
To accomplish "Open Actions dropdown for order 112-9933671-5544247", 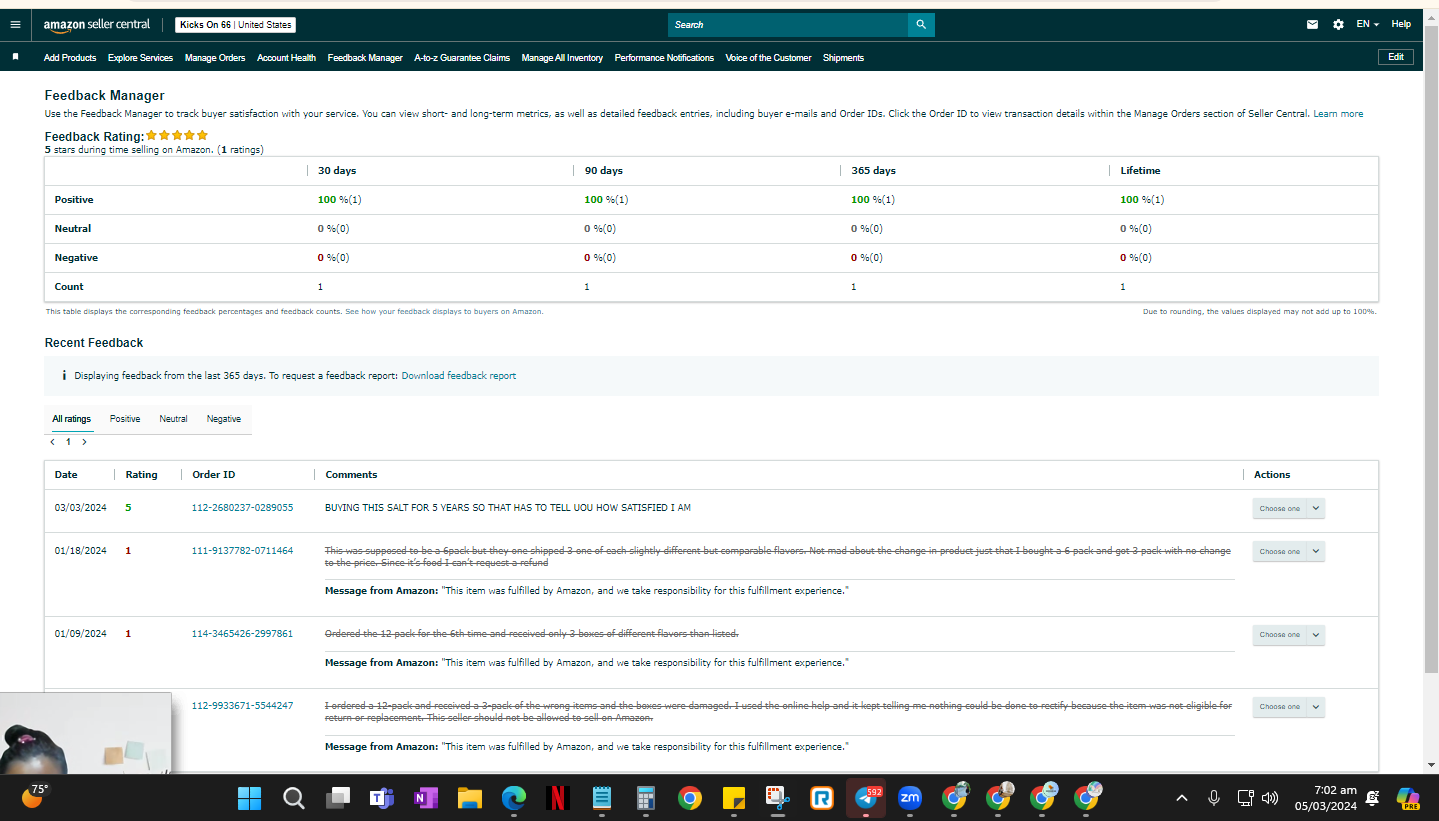I will 1288,706.
